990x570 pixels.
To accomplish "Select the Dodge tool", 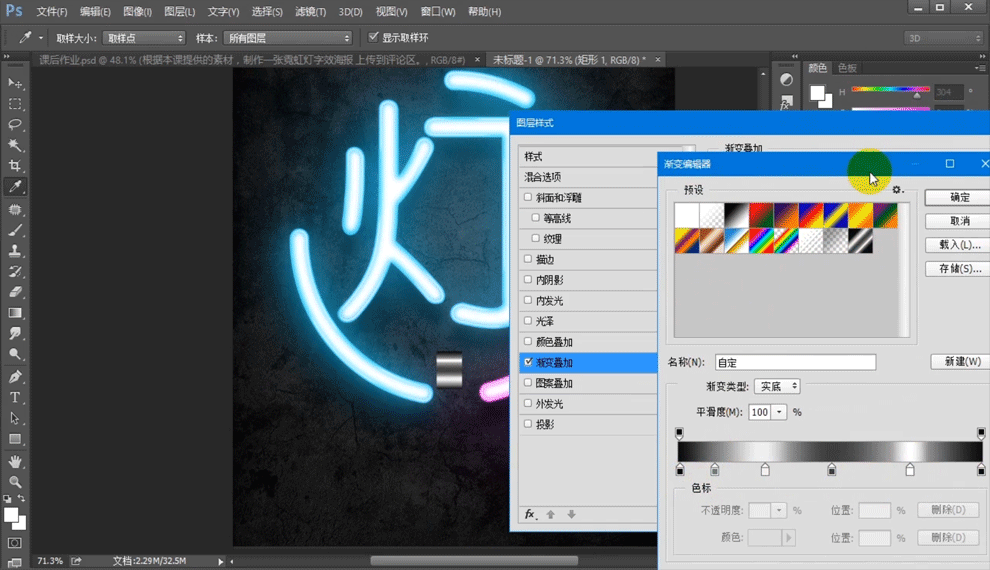I will click(x=15, y=354).
